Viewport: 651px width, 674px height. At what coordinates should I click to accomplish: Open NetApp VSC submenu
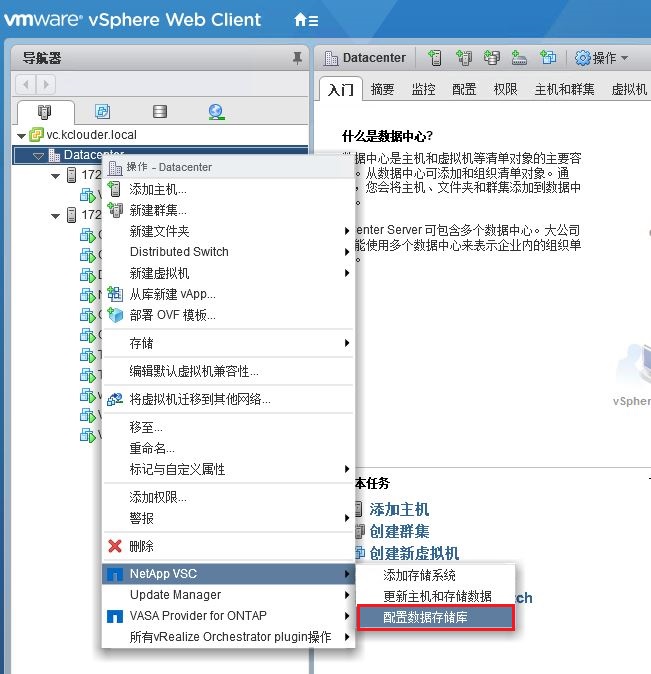(x=229, y=574)
